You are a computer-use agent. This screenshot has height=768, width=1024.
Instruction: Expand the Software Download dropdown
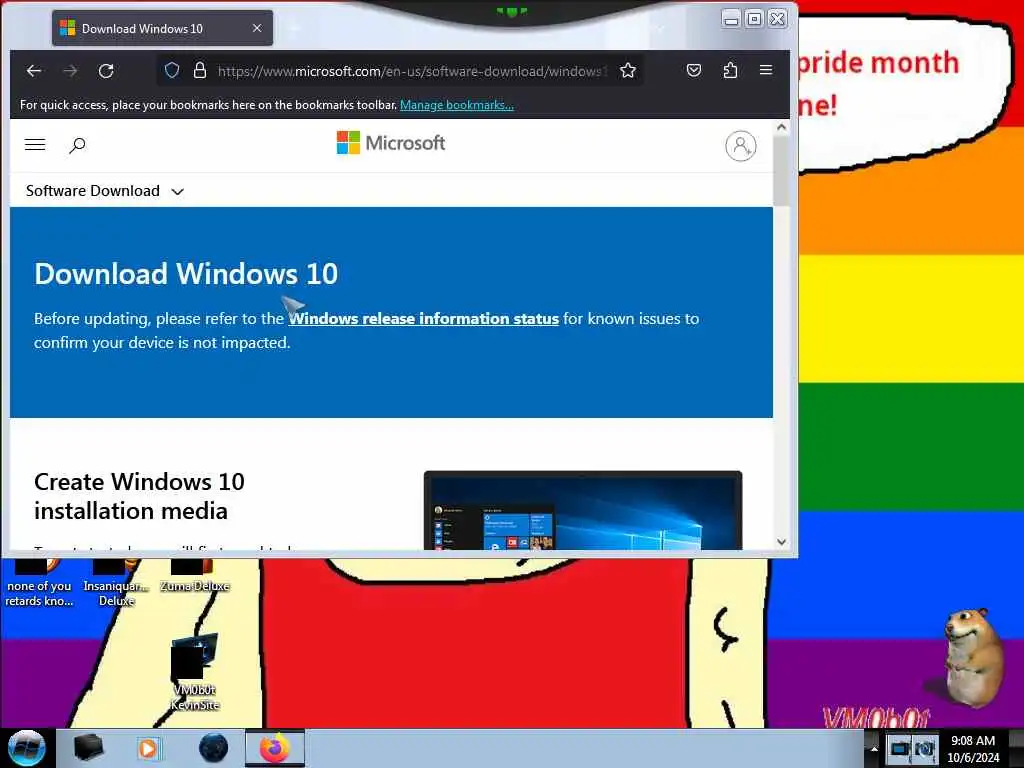point(104,191)
